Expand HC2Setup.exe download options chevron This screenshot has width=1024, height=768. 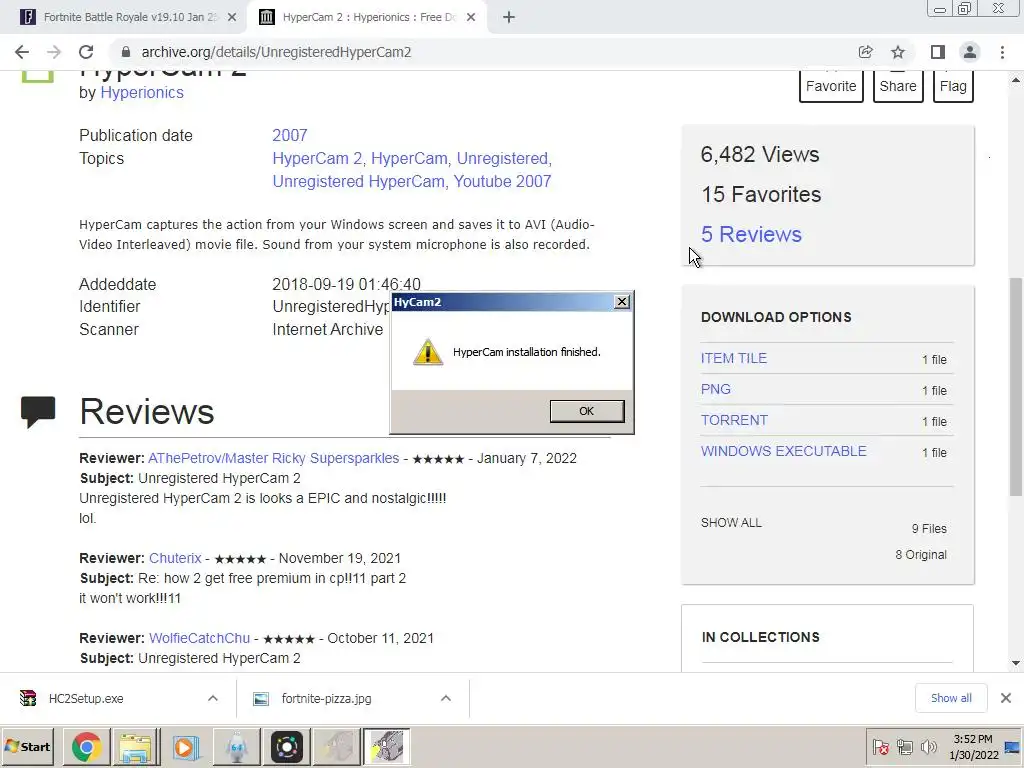(x=212, y=699)
